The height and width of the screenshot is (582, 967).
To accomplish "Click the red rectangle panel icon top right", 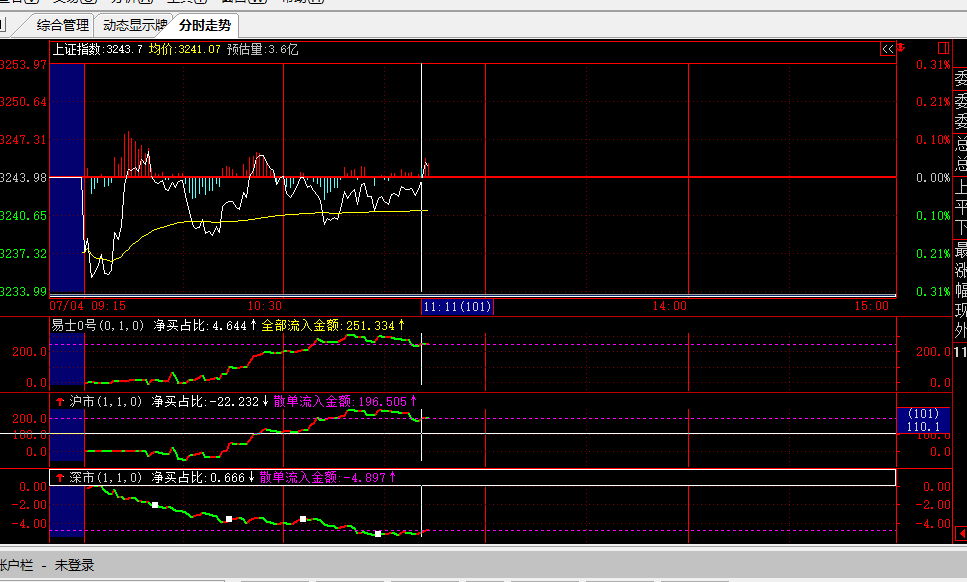I will tap(943, 48).
